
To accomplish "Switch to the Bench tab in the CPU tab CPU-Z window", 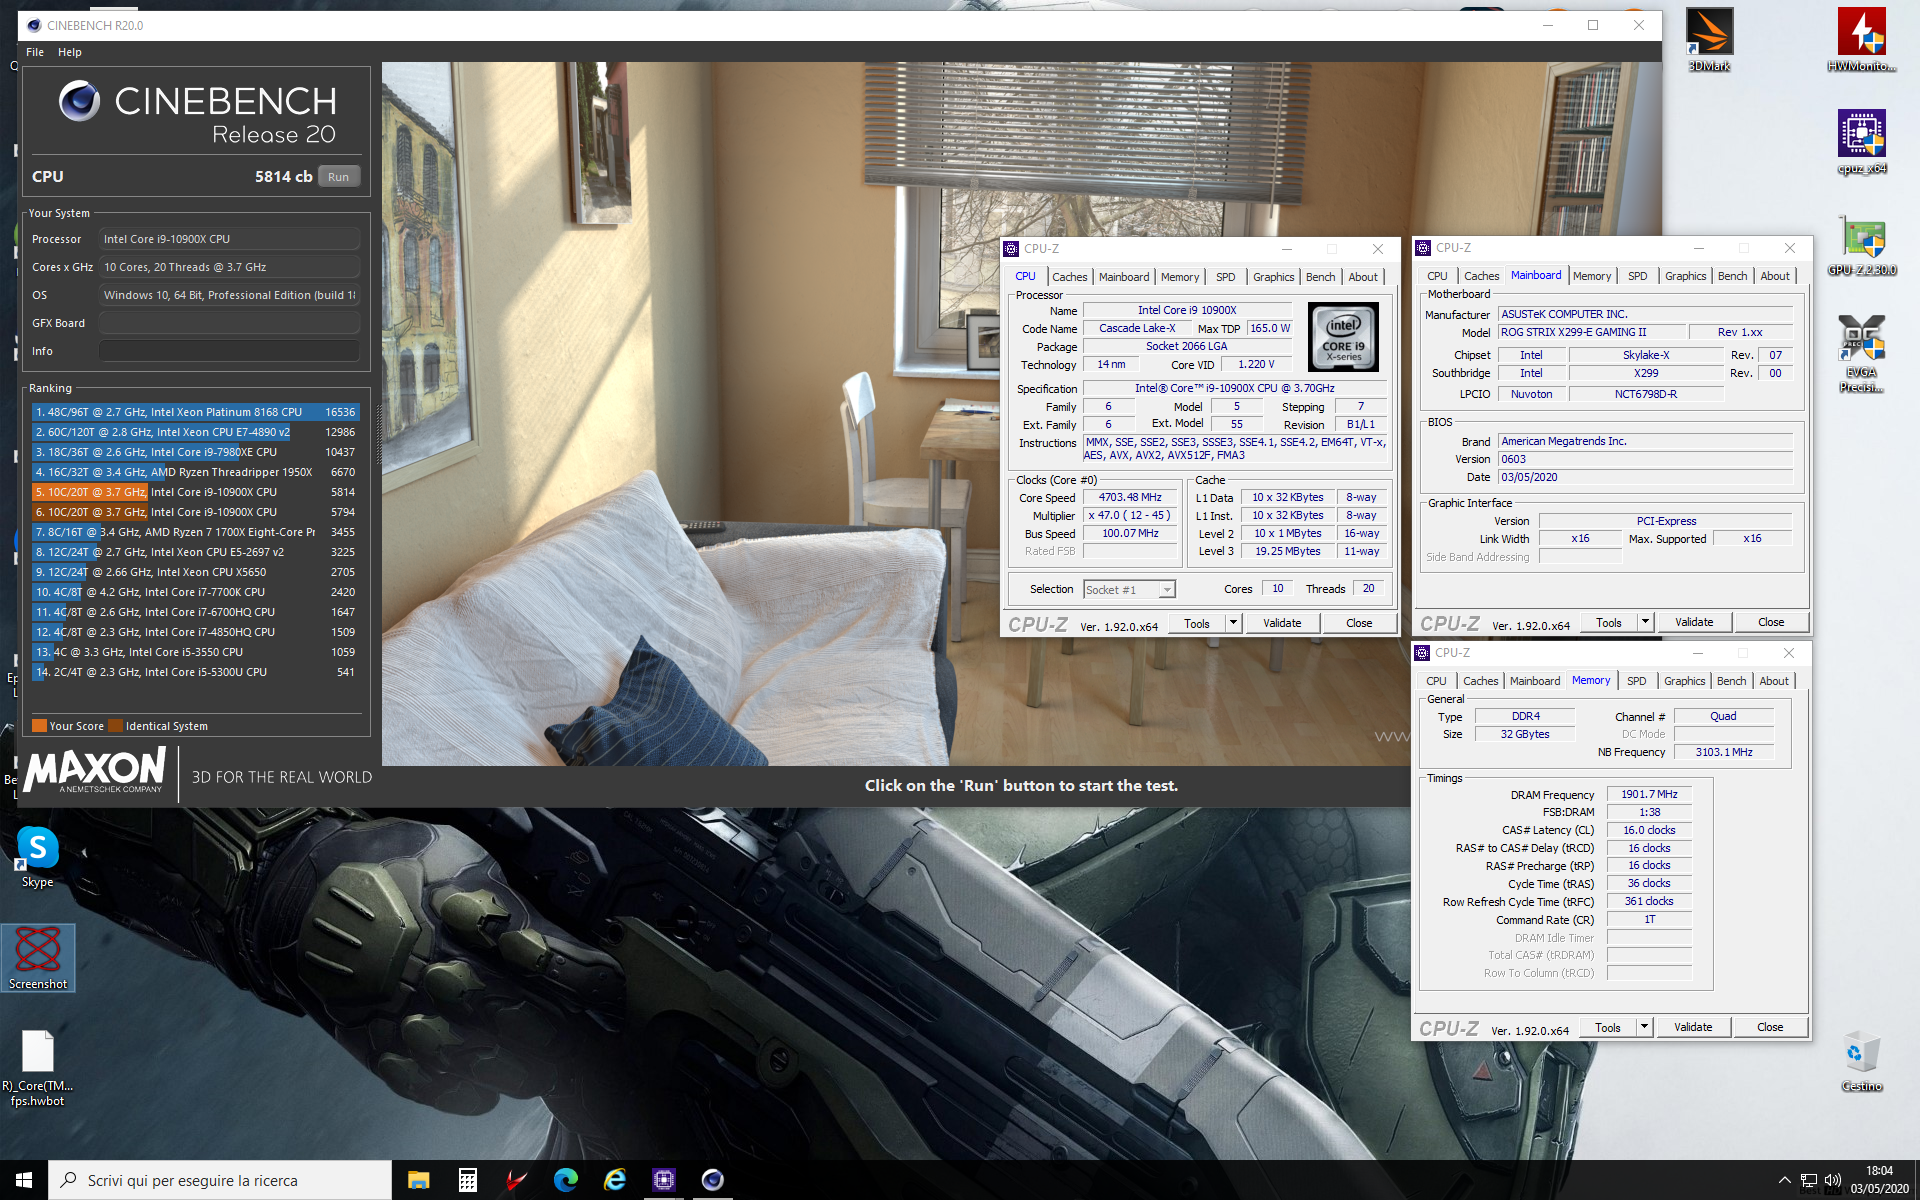I will pos(1320,277).
